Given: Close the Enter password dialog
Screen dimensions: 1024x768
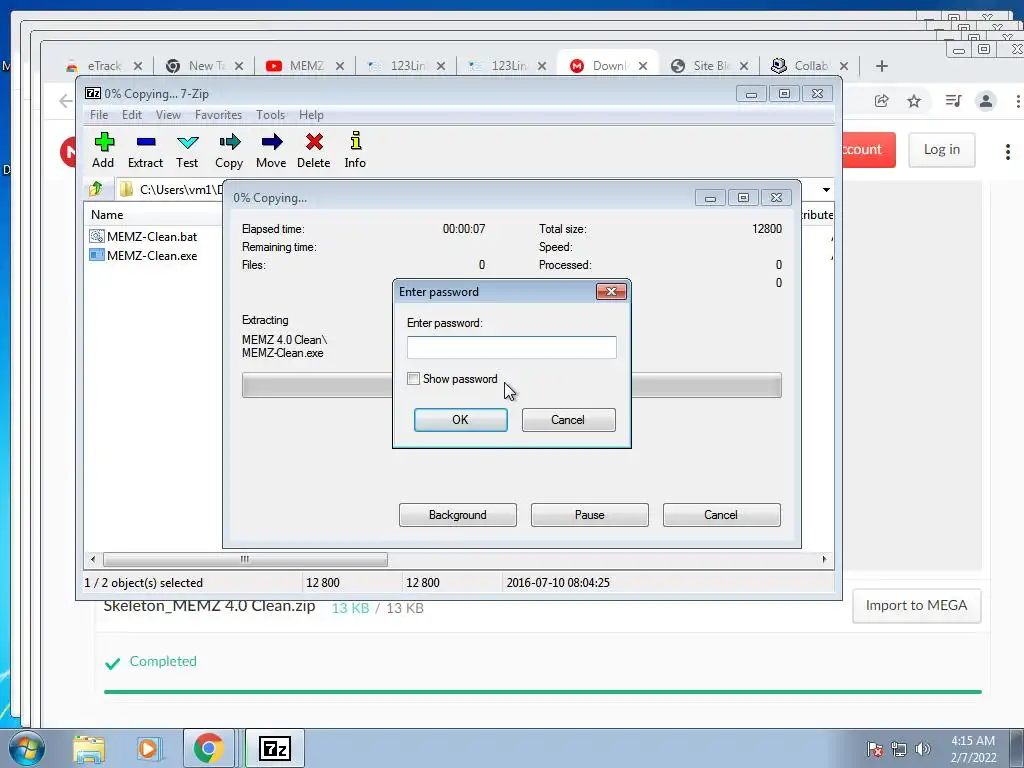Looking at the screenshot, I should click(611, 291).
